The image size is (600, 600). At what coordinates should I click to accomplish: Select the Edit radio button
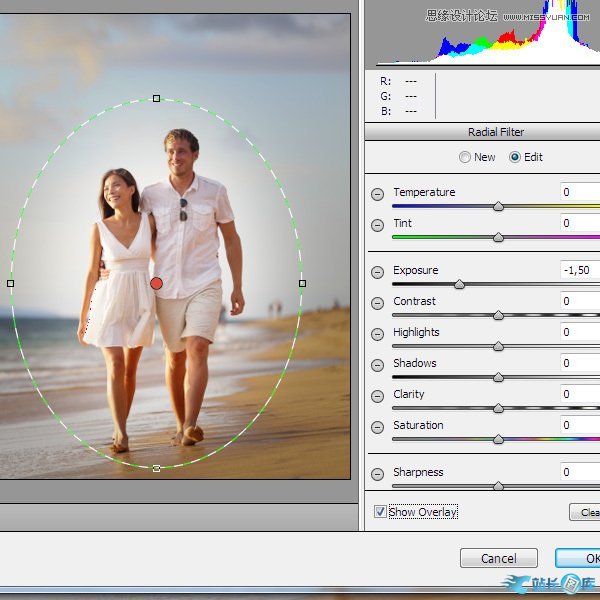coord(515,157)
